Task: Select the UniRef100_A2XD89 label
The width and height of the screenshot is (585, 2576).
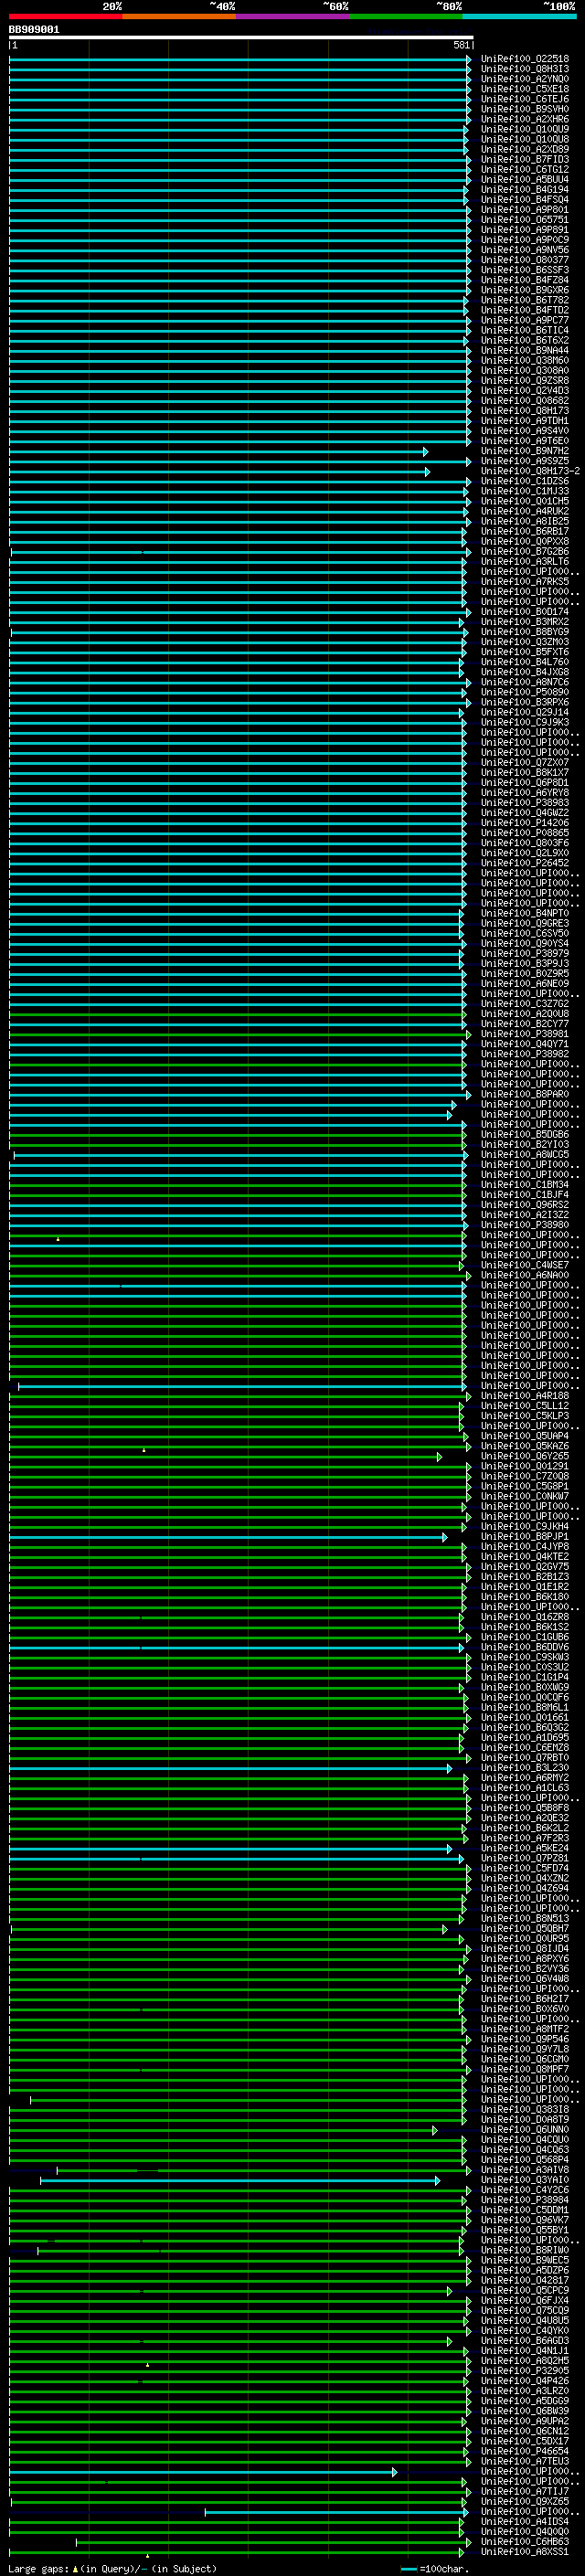Action: (525, 149)
